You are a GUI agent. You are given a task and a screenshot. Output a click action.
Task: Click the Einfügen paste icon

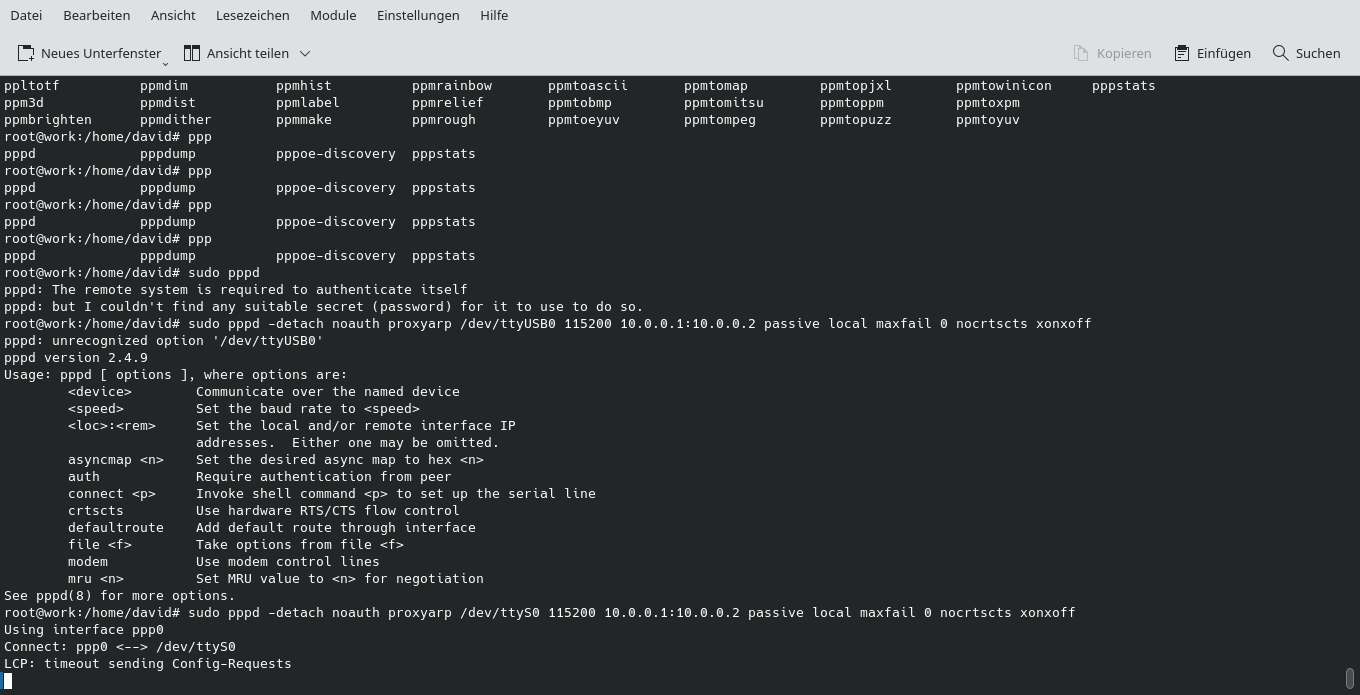pos(1180,53)
